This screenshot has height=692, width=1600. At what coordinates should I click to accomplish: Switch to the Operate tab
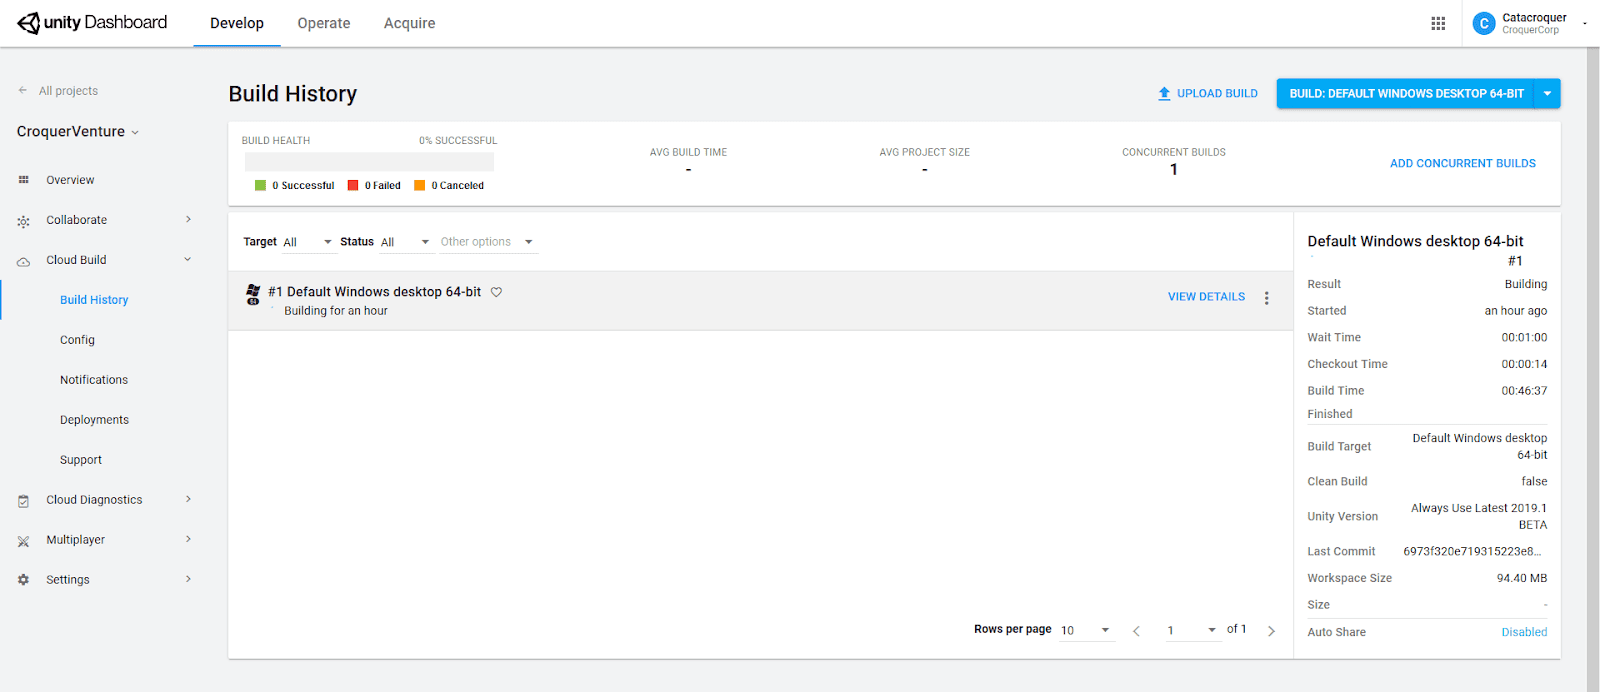click(x=324, y=23)
